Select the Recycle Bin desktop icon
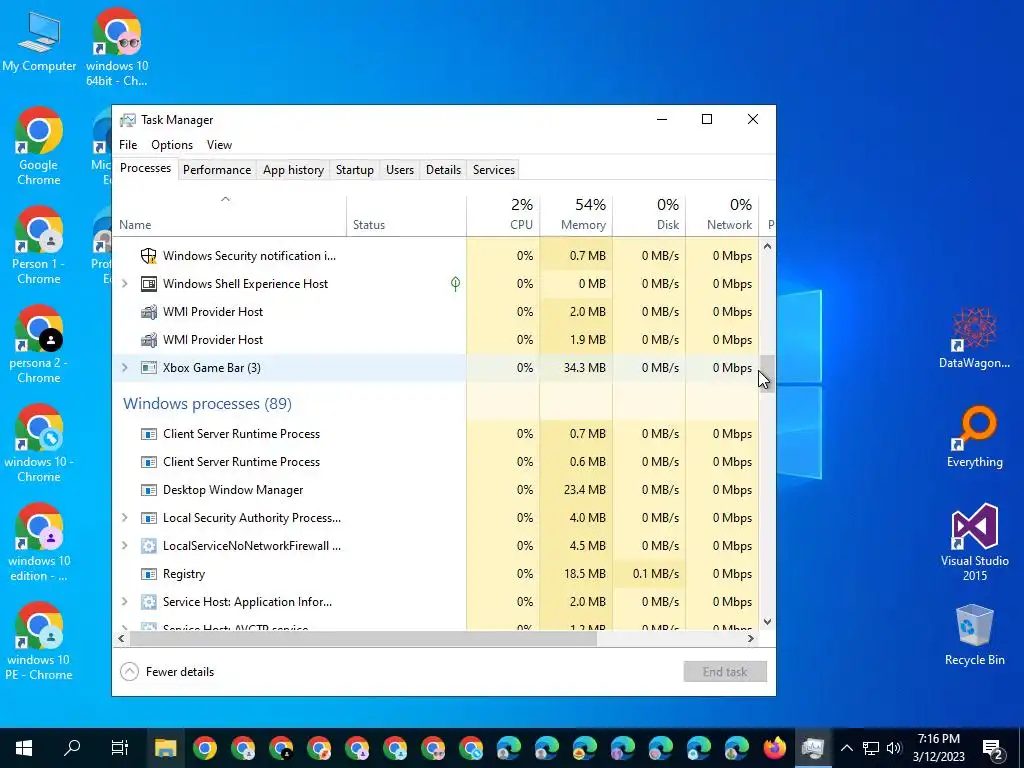This screenshot has width=1024, height=768. [x=974, y=635]
